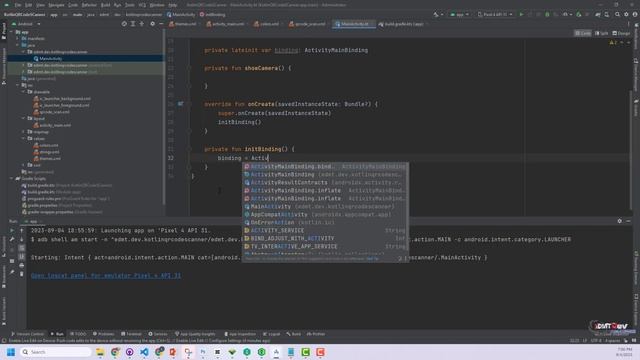Open the Terminal tool window tab
Image resolution: width=640 pixels, height=360 pixels.
click(x=131, y=334)
